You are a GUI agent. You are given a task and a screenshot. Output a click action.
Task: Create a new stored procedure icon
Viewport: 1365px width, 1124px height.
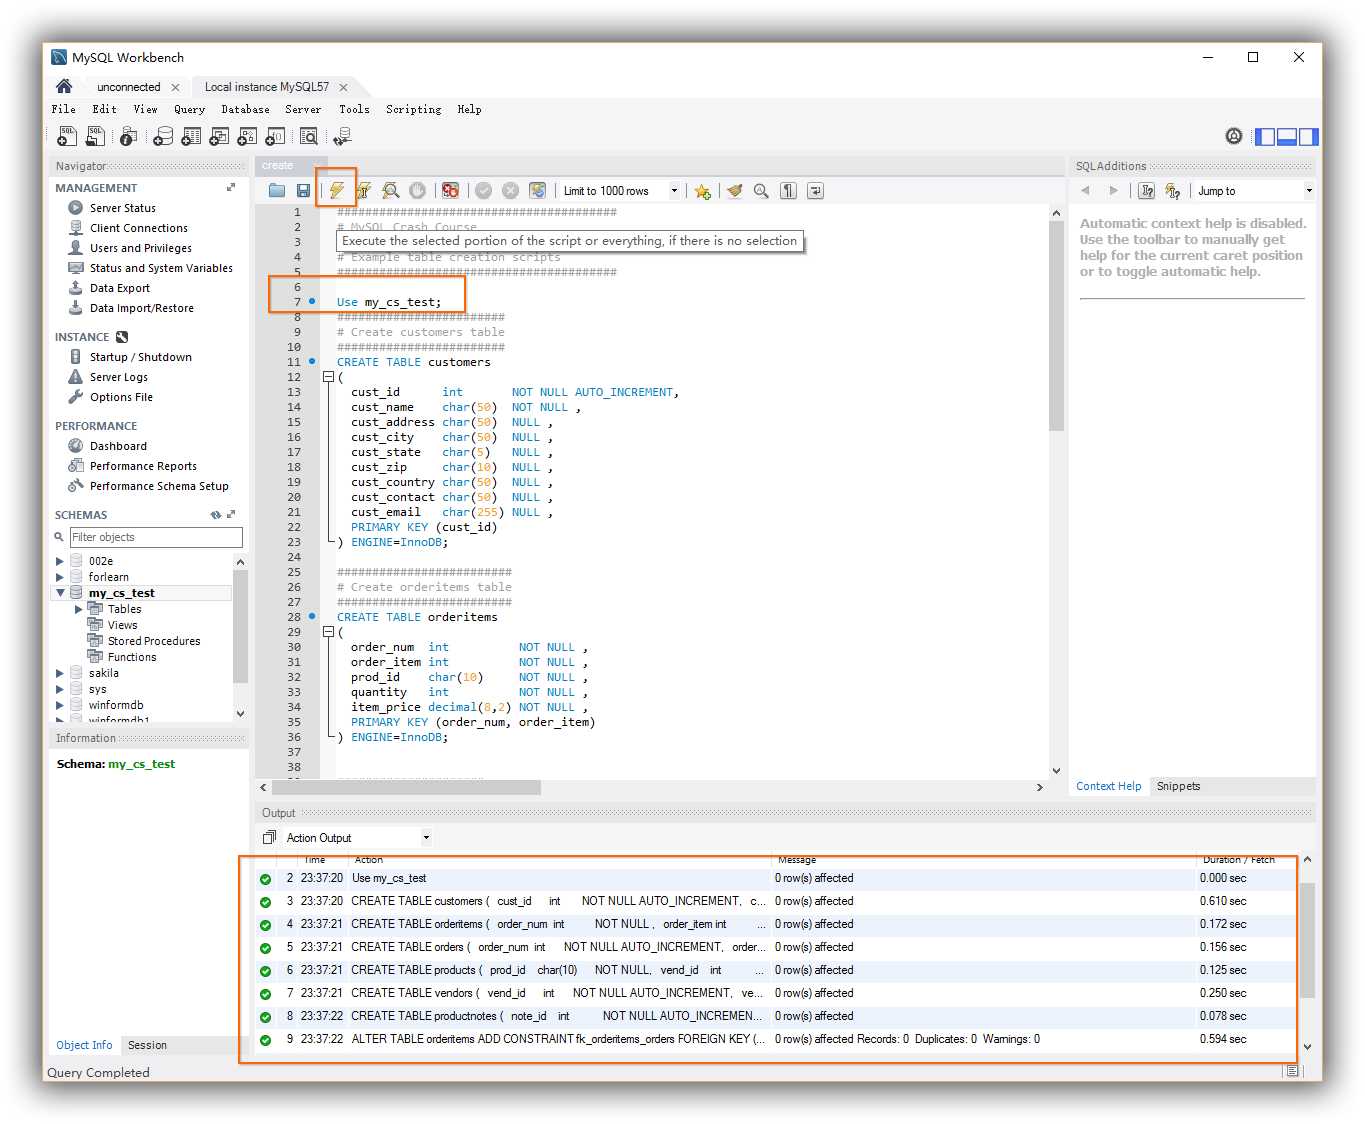pyautogui.click(x=247, y=136)
